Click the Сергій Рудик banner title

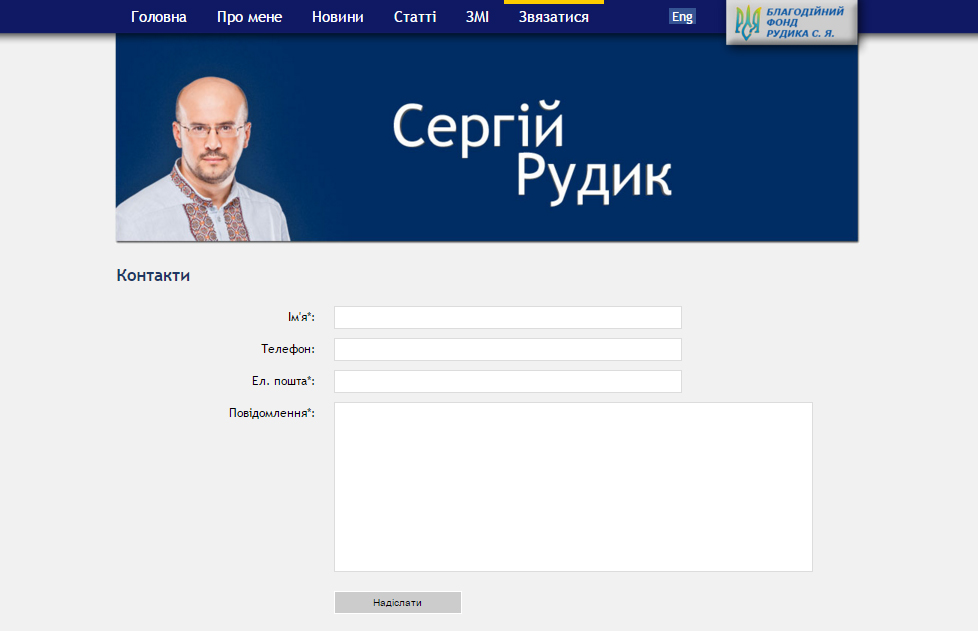coord(530,151)
